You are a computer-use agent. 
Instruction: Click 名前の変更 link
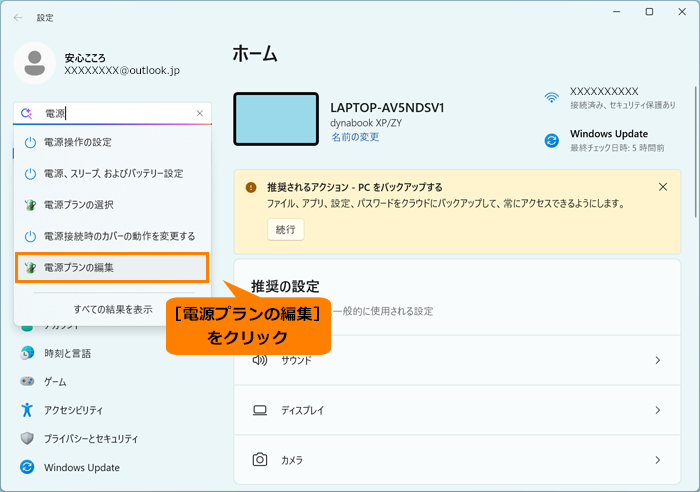click(x=355, y=137)
